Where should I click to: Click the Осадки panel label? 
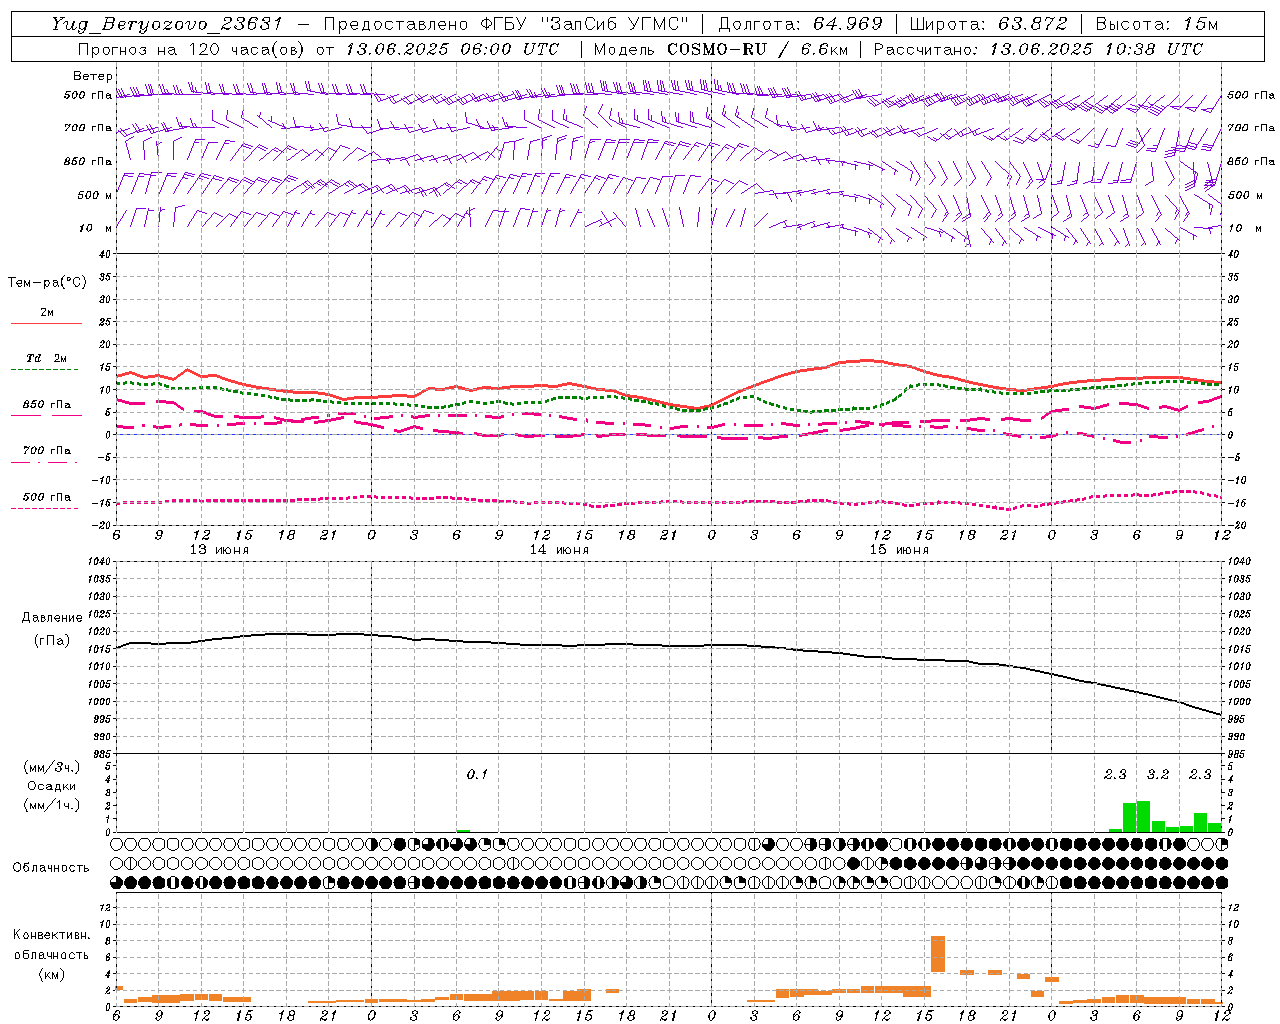(x=52, y=786)
